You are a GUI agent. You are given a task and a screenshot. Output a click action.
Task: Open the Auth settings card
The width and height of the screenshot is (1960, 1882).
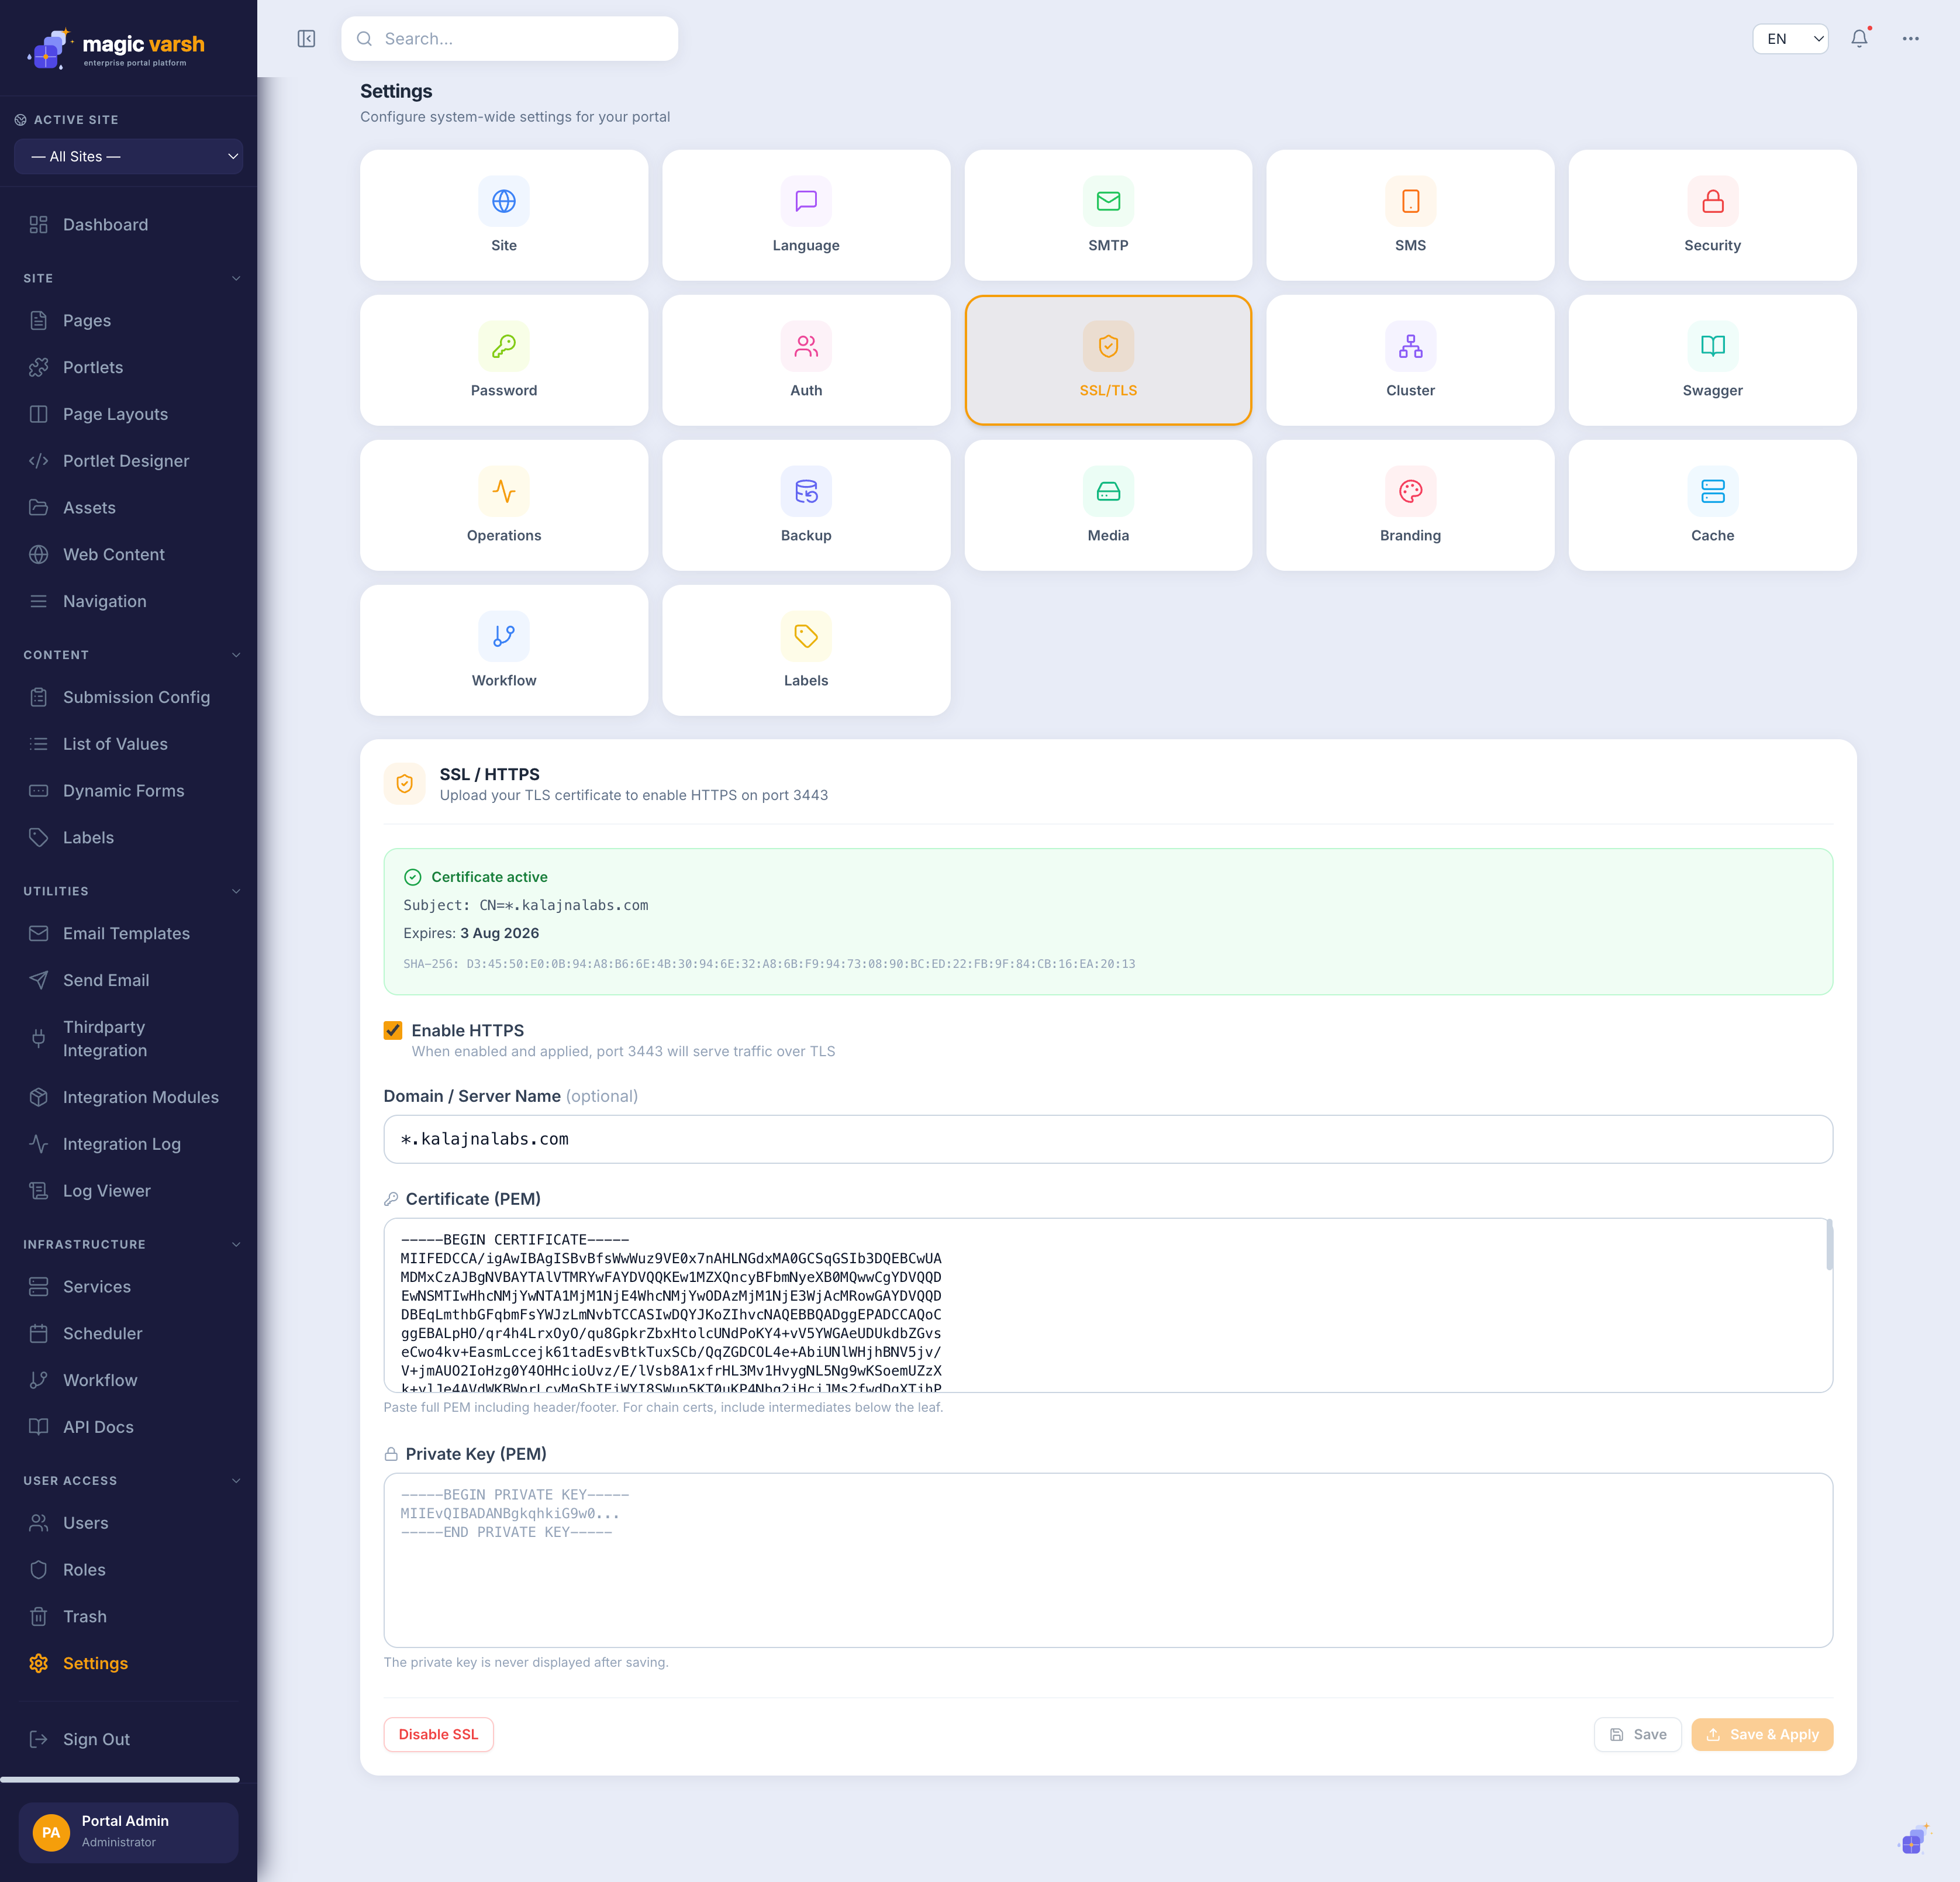806,360
